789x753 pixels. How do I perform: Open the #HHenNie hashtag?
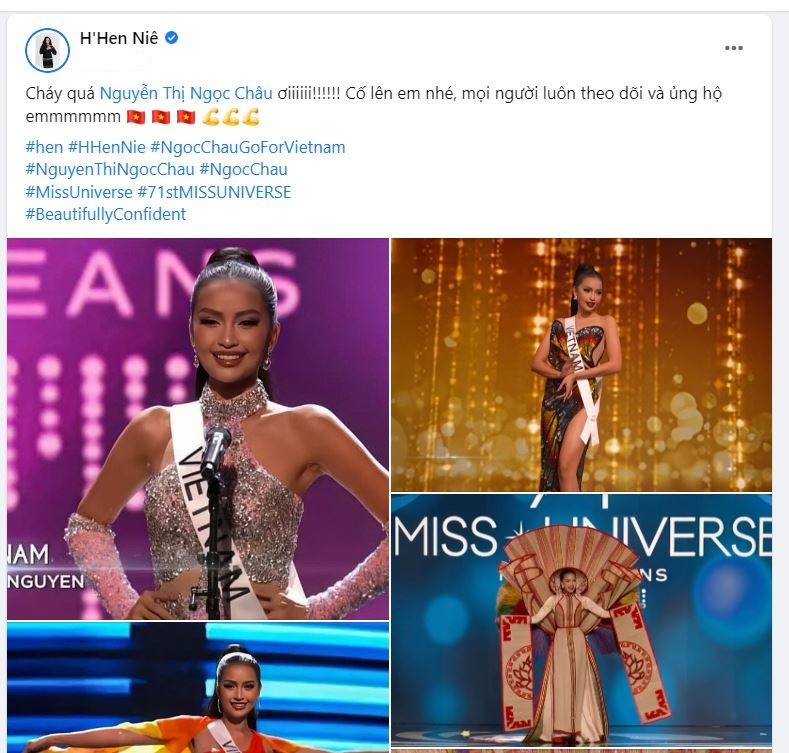pyautogui.click(x=107, y=147)
